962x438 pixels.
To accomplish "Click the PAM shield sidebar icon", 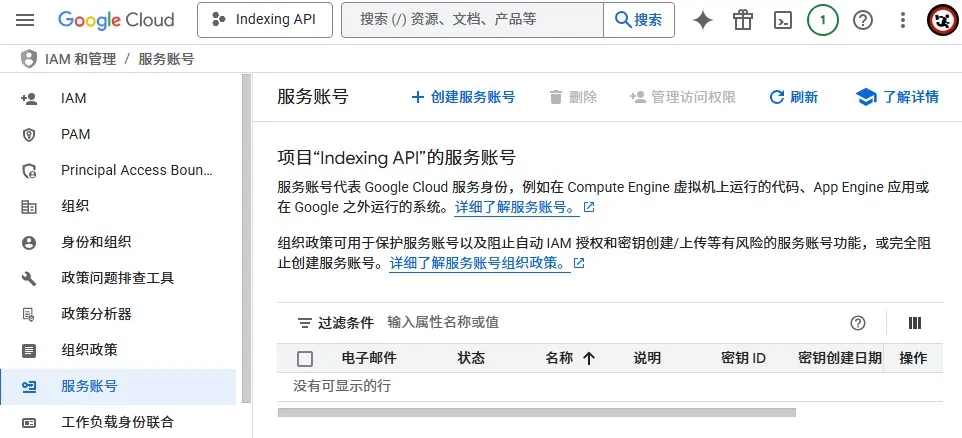I will click(x=29, y=134).
